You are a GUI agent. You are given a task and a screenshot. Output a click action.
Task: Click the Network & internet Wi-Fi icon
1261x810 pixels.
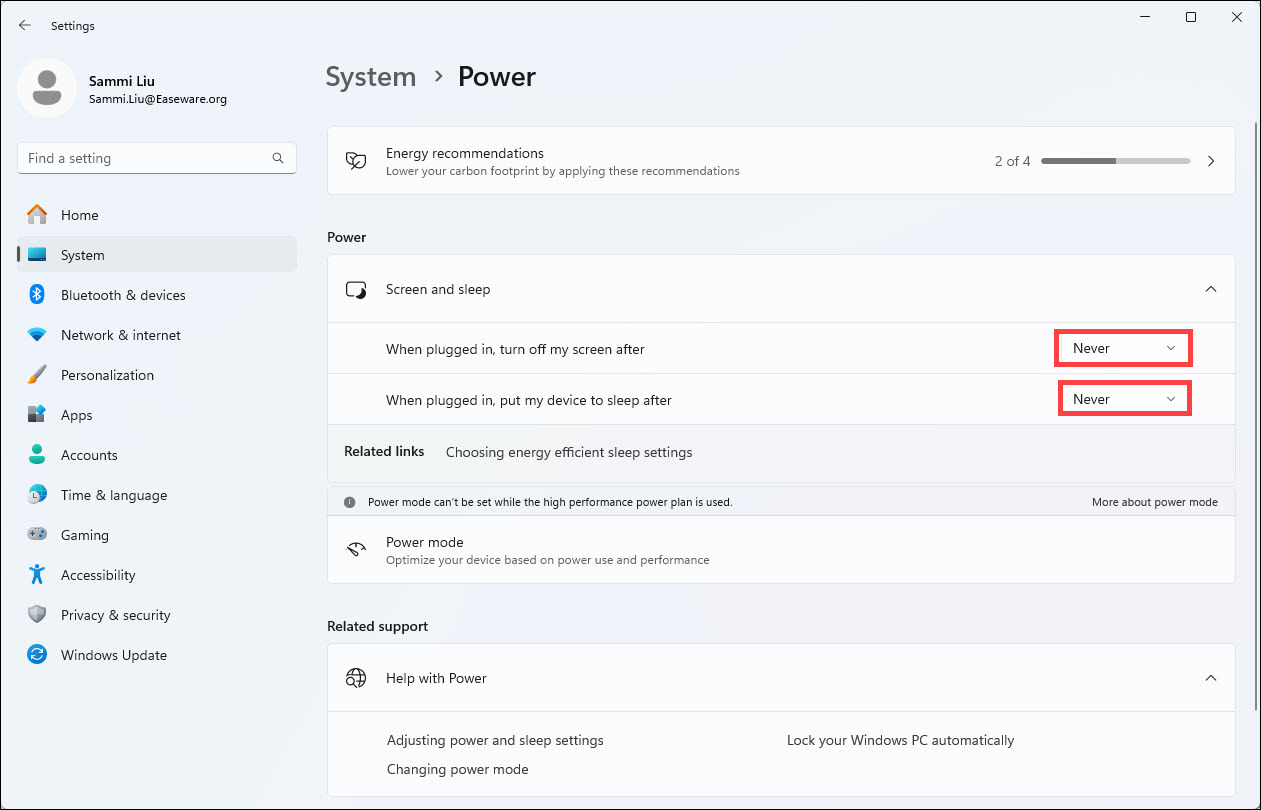click(x=37, y=335)
